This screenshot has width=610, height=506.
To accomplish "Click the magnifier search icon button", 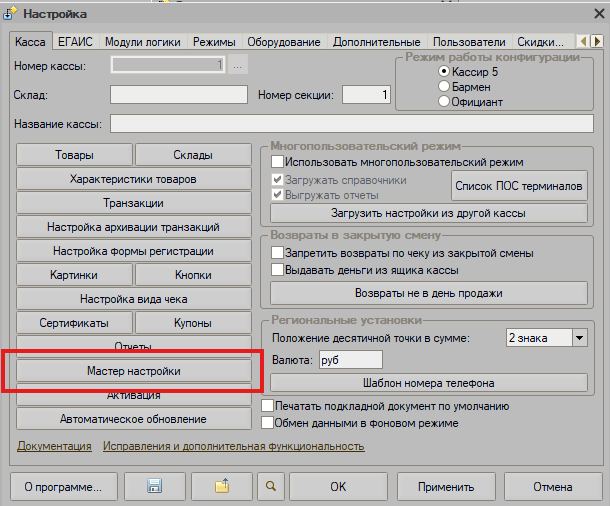I will [269, 487].
